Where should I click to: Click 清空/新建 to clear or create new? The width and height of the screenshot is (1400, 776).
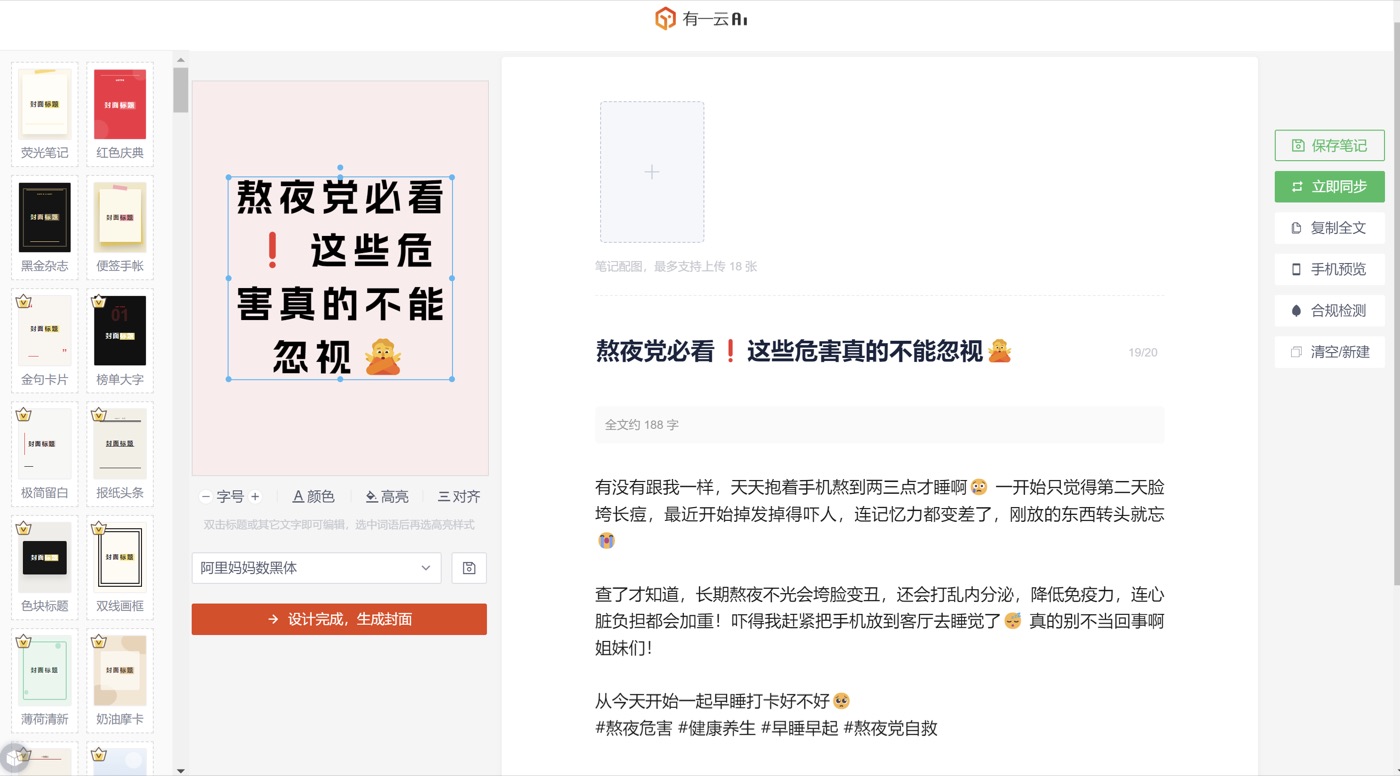click(x=1329, y=352)
